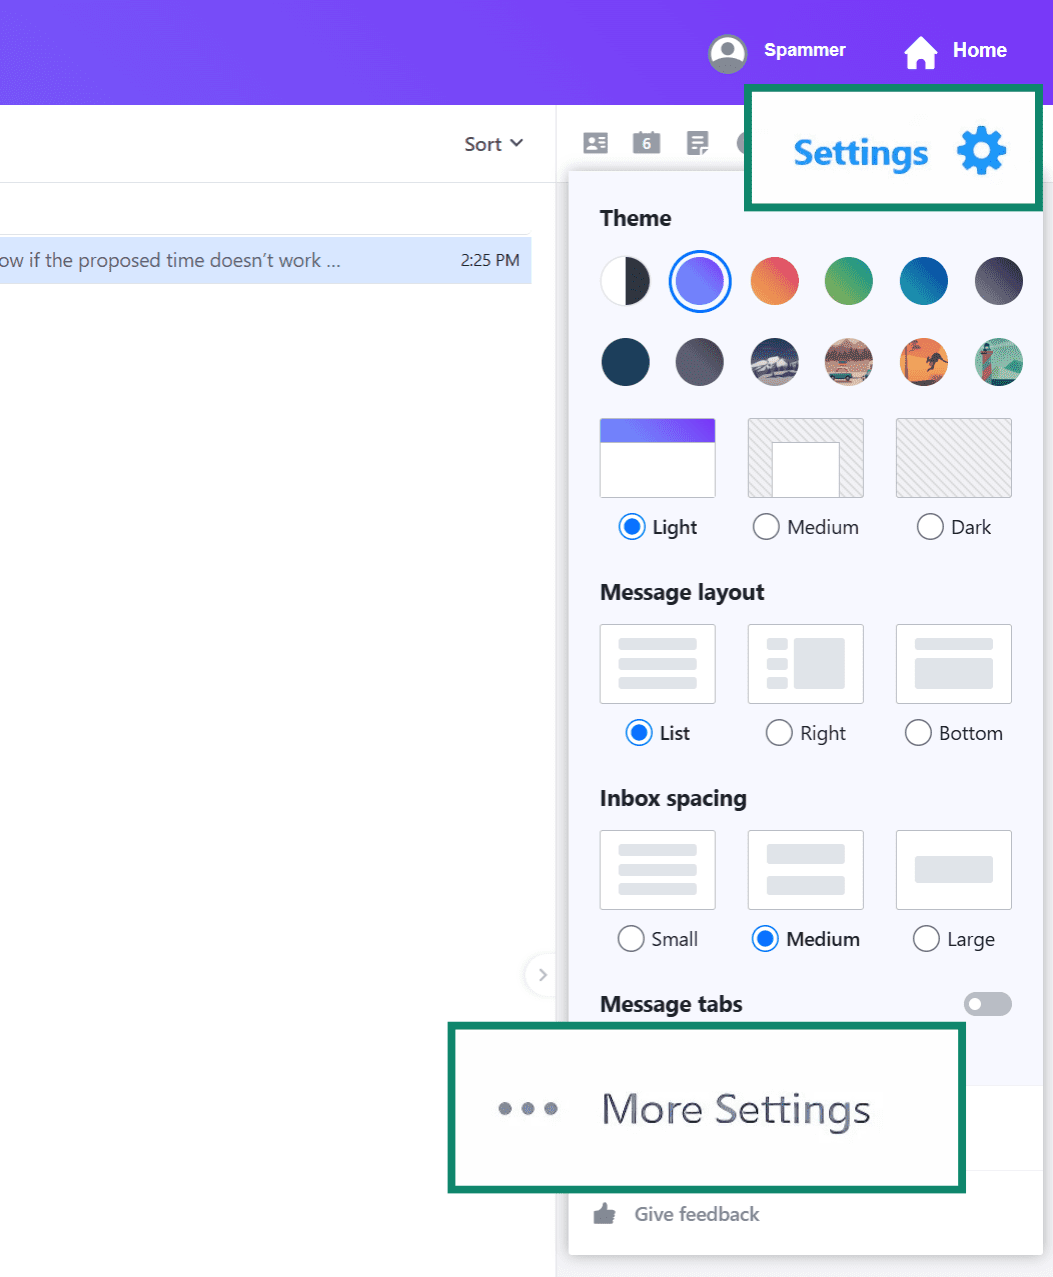This screenshot has height=1277, width=1053.
Task: Open the Sort dropdown
Action: pyautogui.click(x=493, y=144)
